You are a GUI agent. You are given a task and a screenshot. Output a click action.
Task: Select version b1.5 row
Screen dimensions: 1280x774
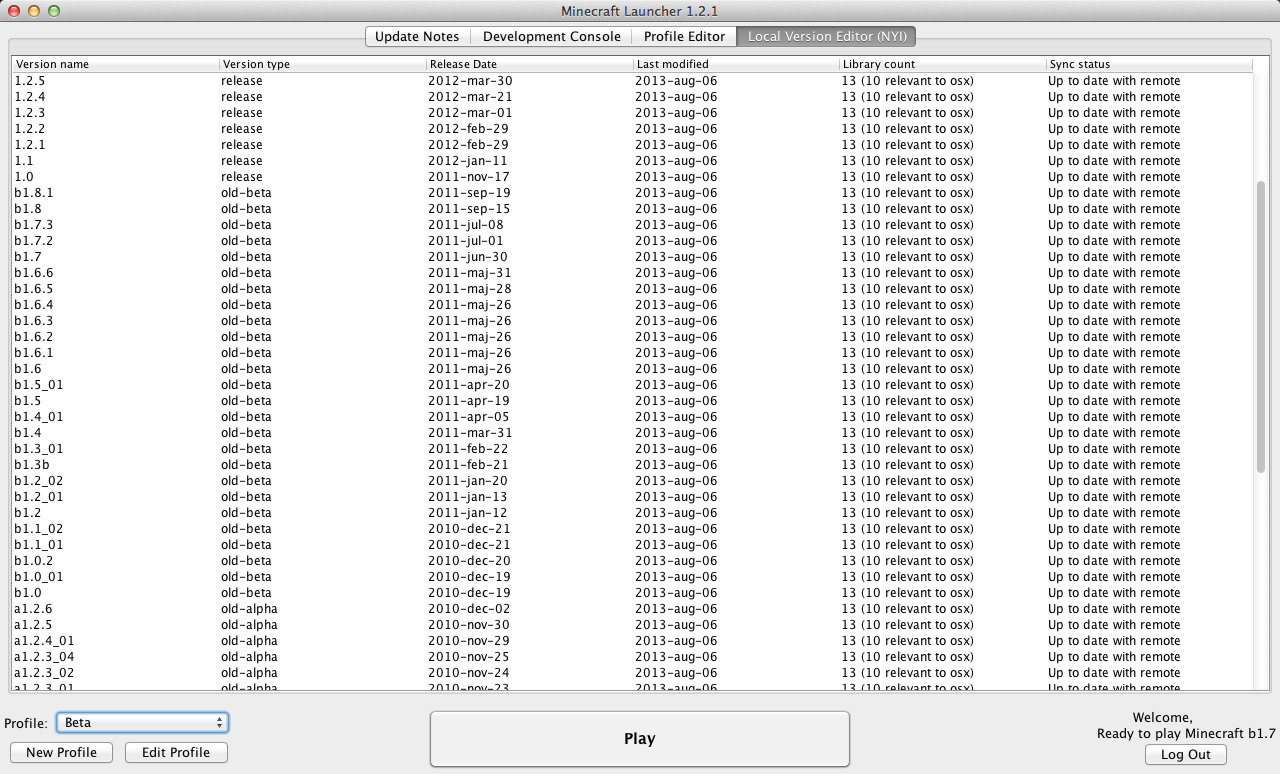coord(633,401)
